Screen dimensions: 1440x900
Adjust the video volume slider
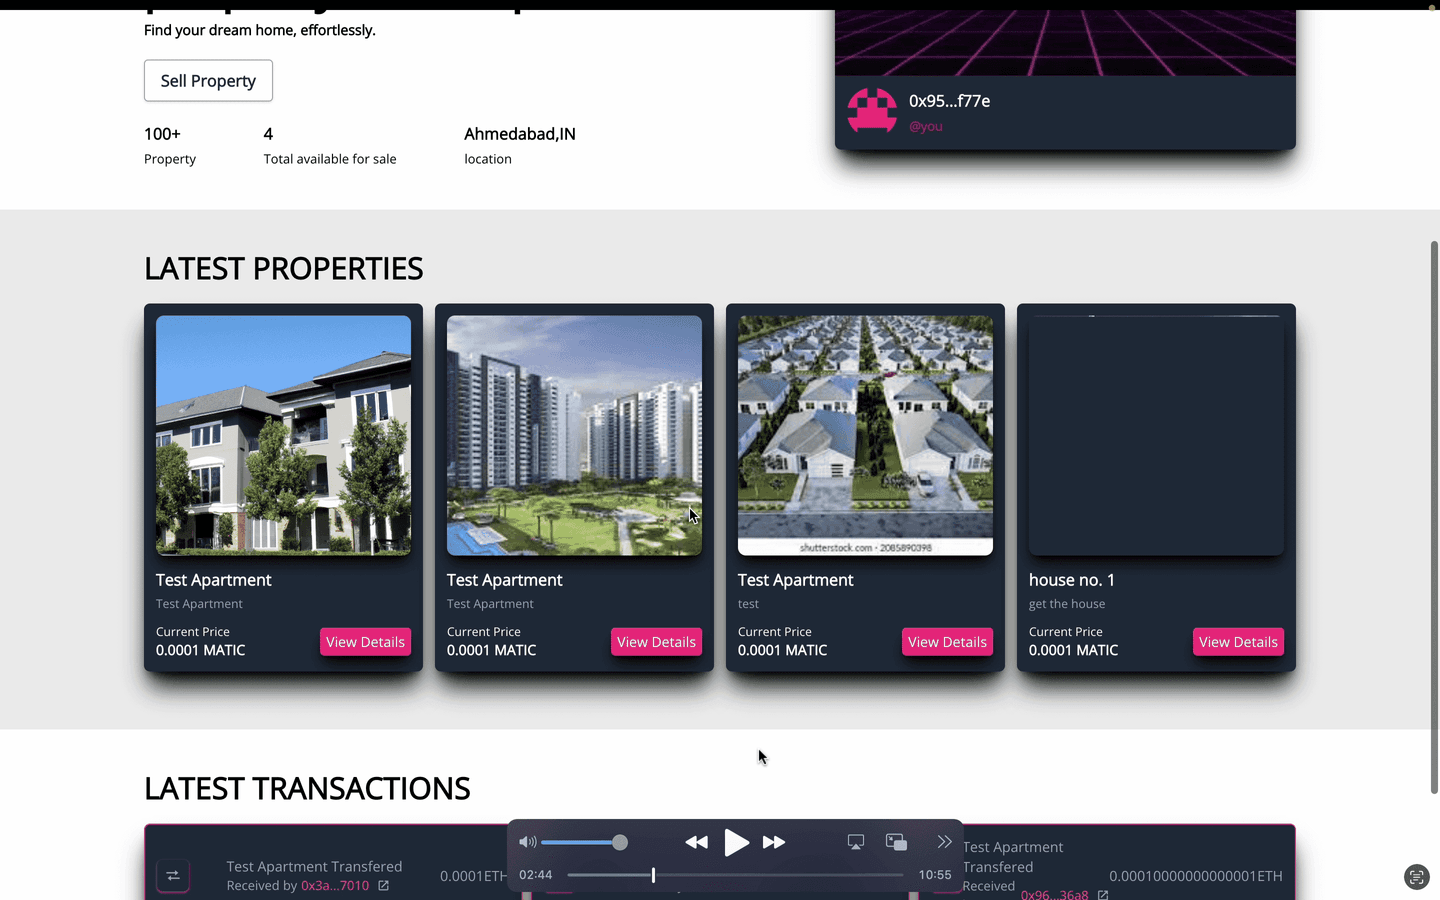584,842
